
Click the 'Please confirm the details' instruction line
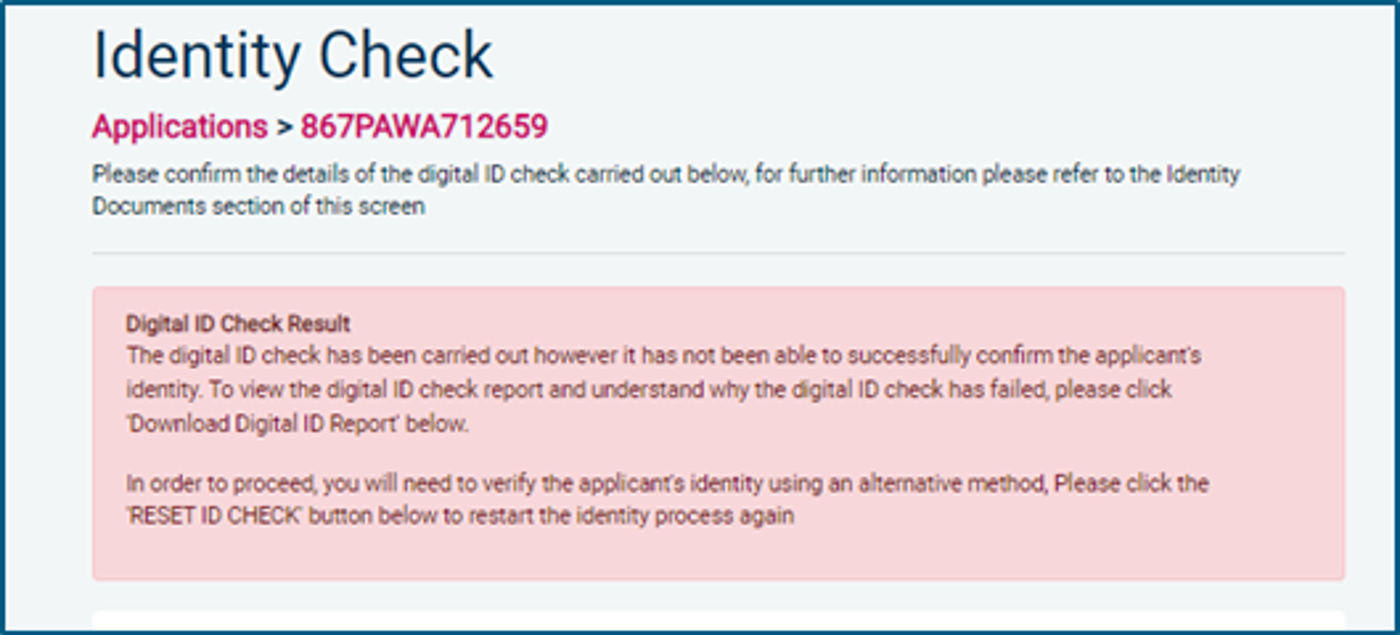click(x=666, y=174)
